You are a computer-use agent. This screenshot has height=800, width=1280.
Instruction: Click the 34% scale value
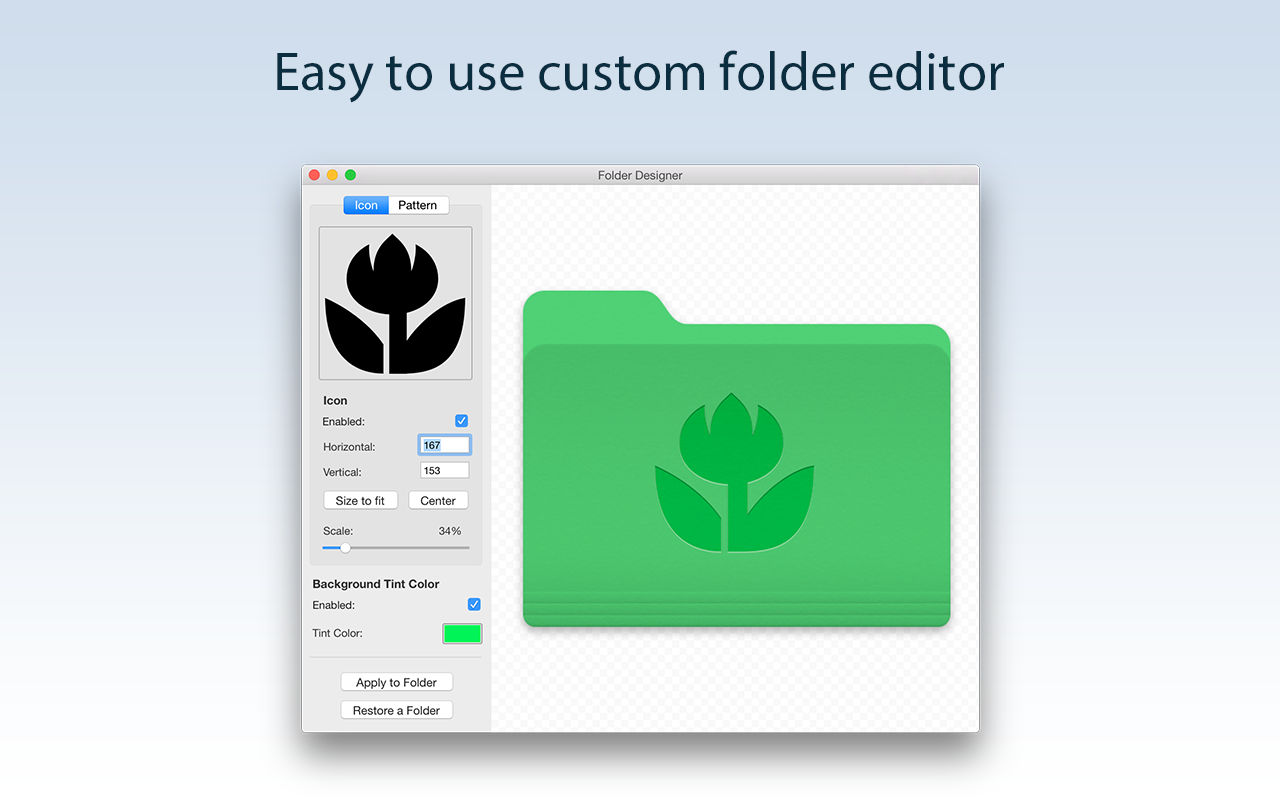coord(450,531)
